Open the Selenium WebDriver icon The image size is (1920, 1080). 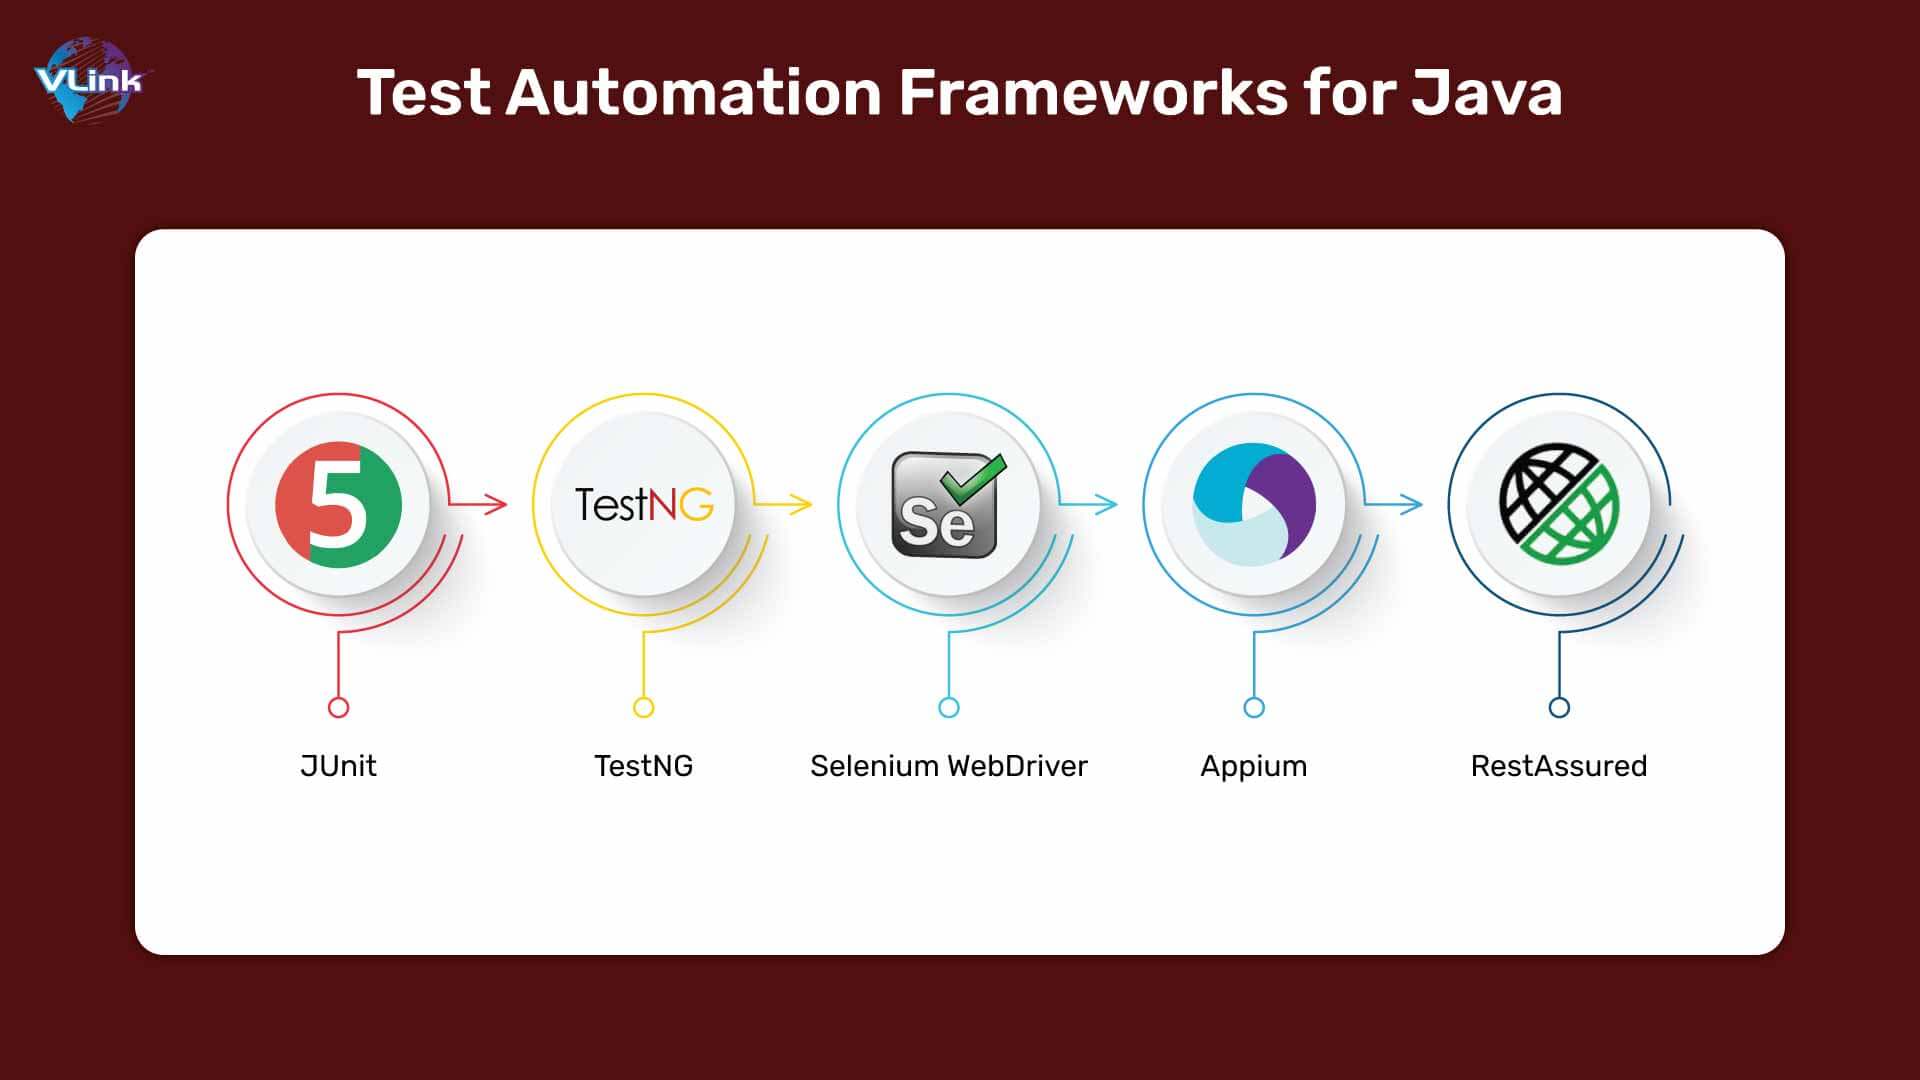tap(947, 504)
